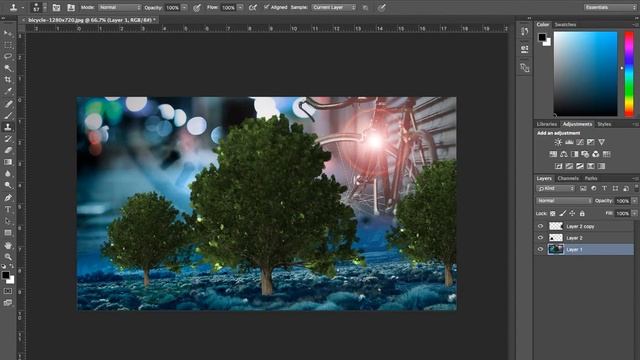Add a Curves adjustment
Screen dimensions: 640x360
click(580, 142)
